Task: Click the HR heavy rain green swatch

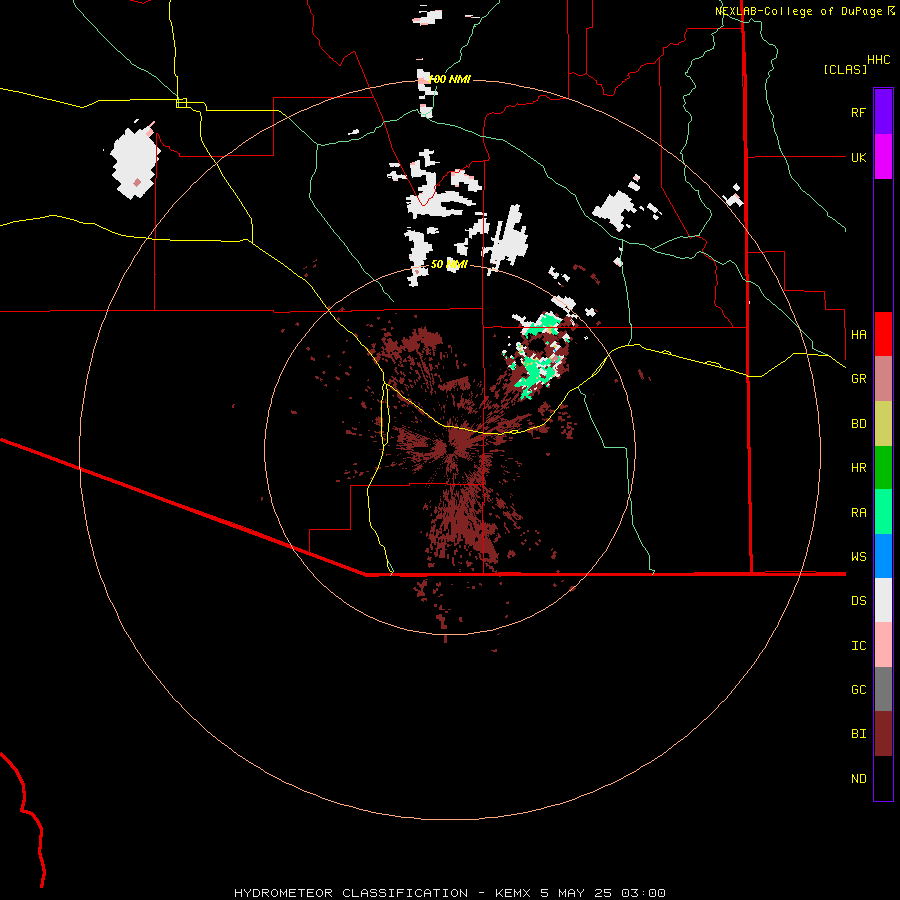Action: click(x=883, y=468)
